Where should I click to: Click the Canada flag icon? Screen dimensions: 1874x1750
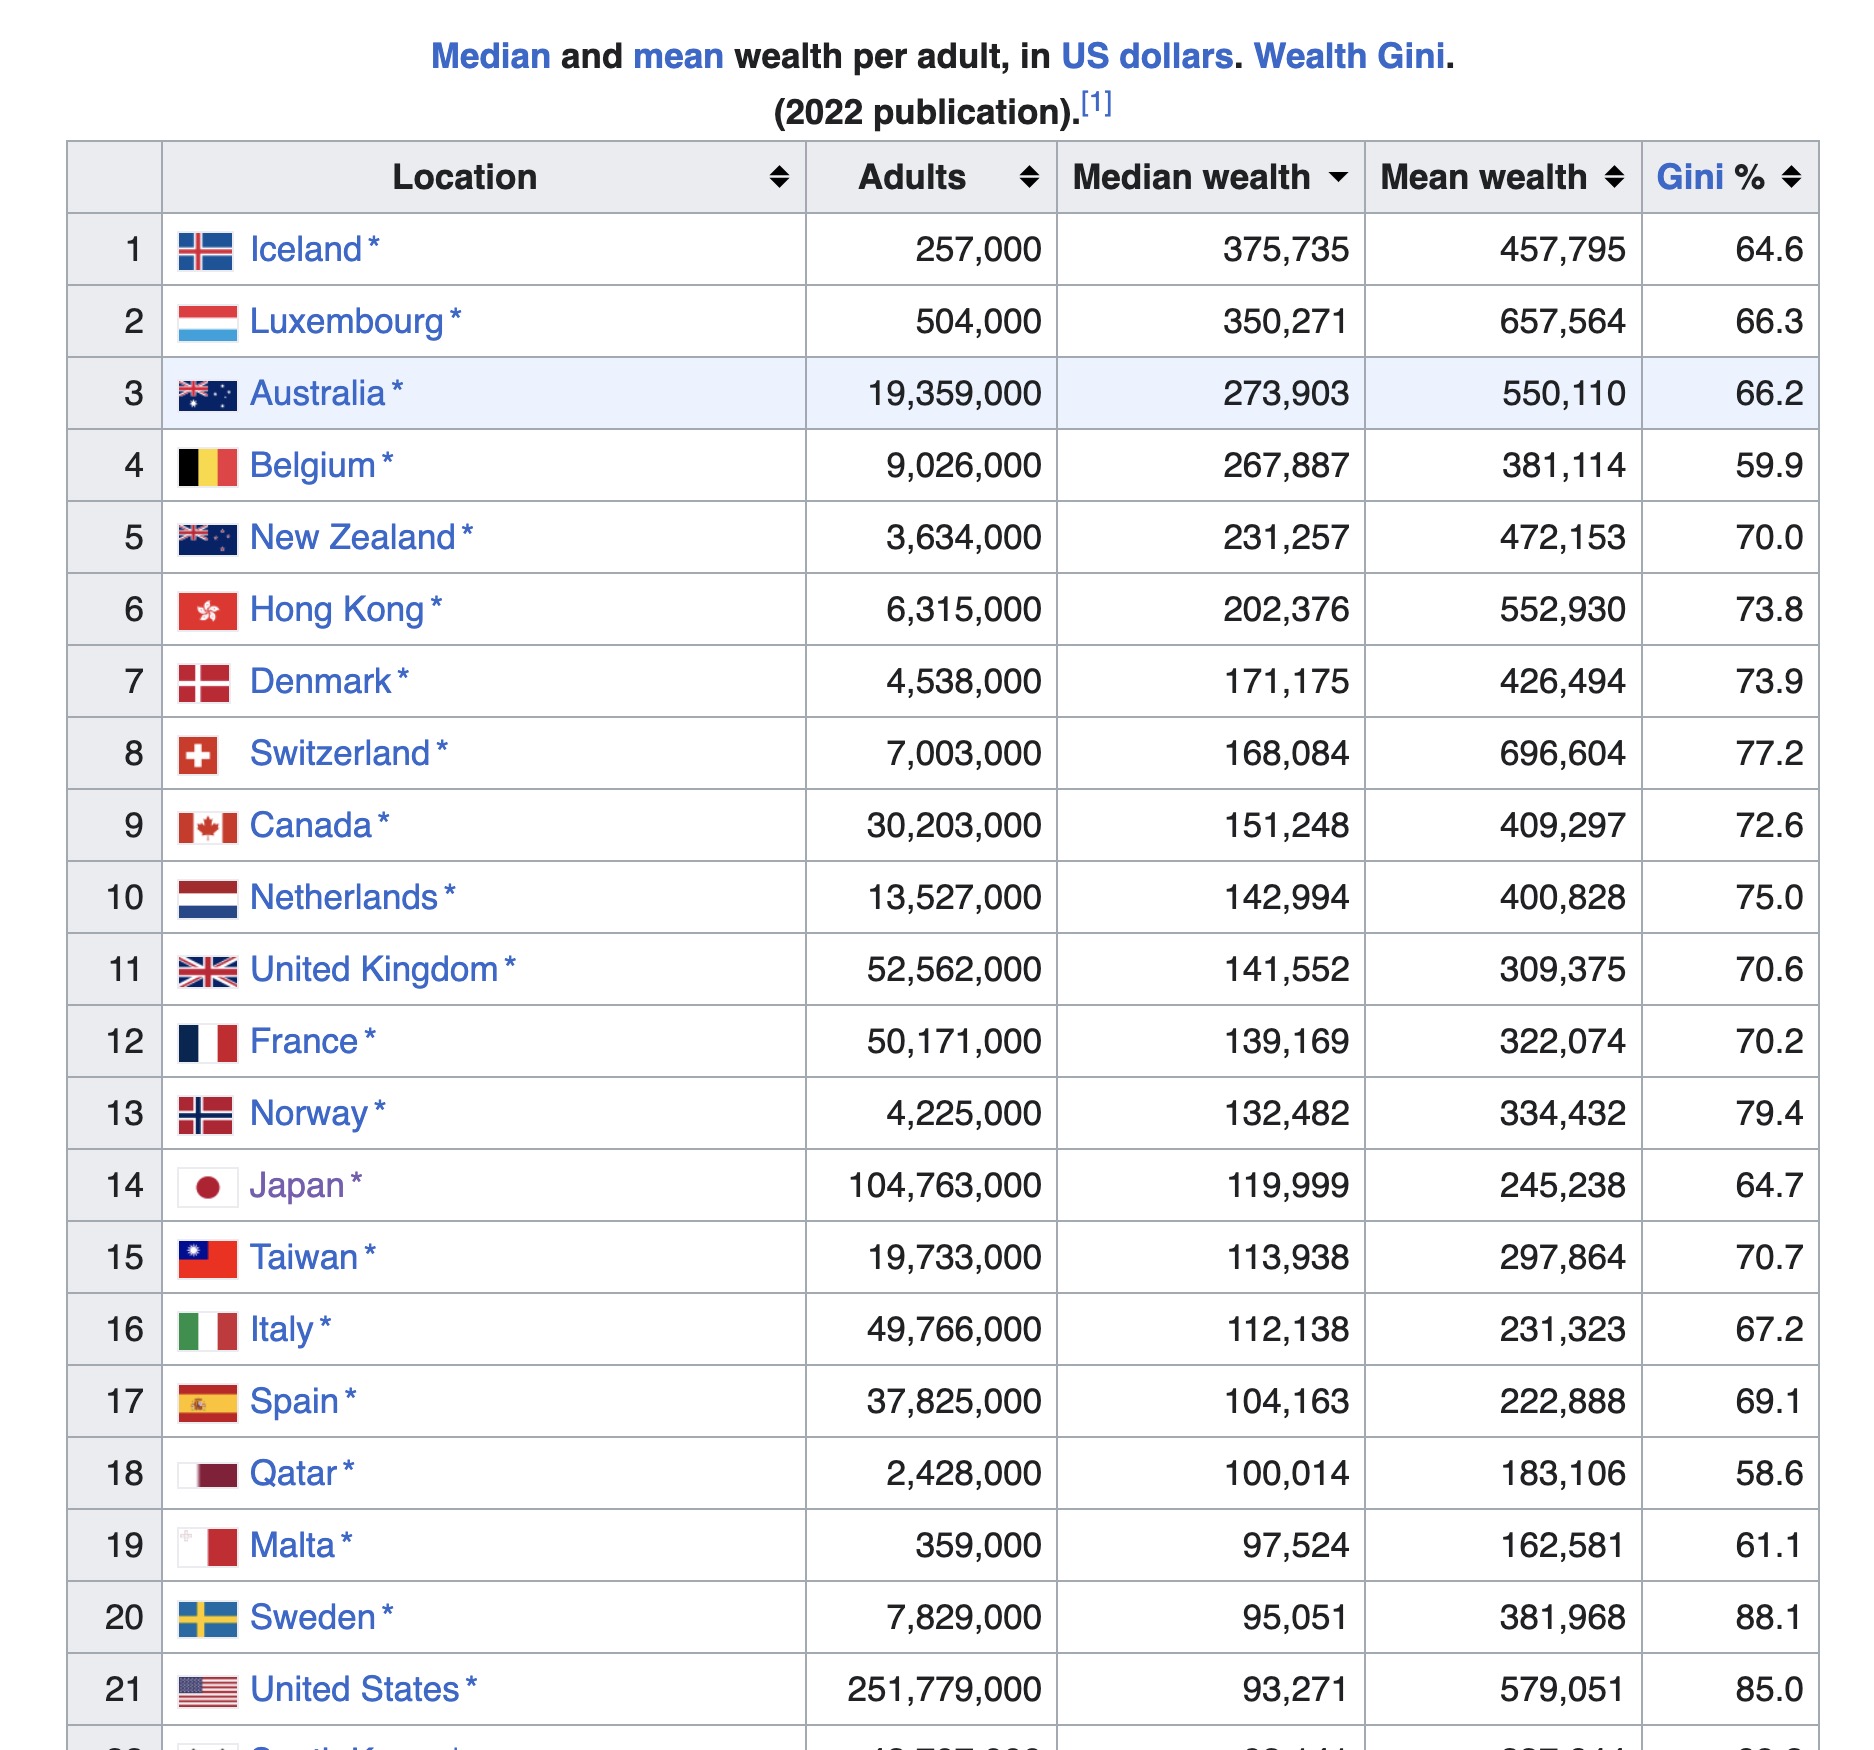[x=207, y=827]
